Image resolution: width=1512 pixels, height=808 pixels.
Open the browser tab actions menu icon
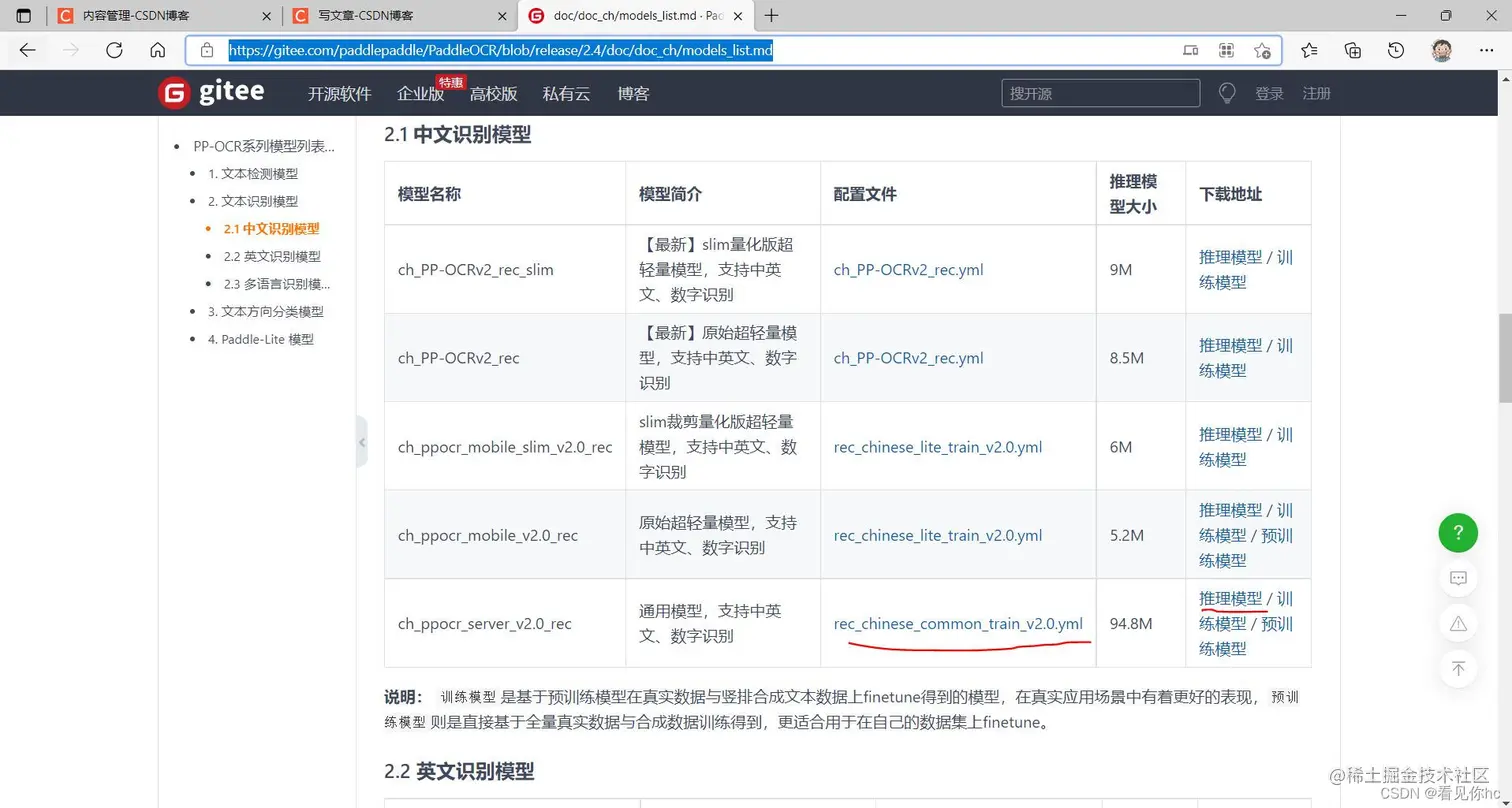(x=24, y=16)
